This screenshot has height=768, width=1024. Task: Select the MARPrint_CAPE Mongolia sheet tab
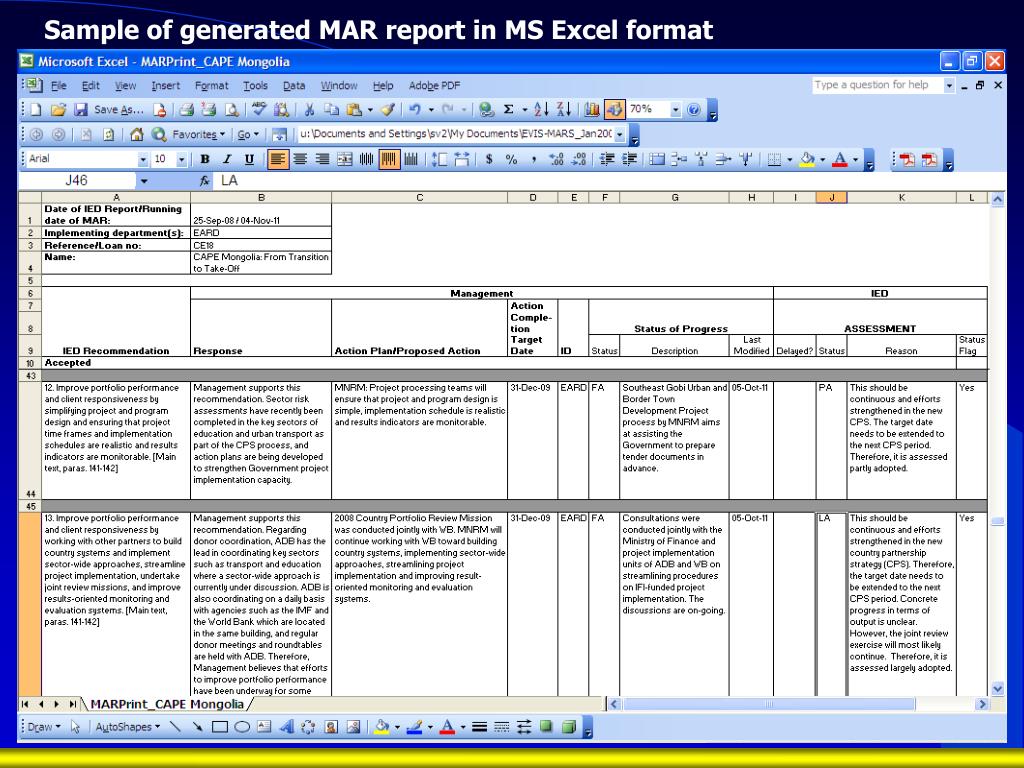tap(167, 704)
